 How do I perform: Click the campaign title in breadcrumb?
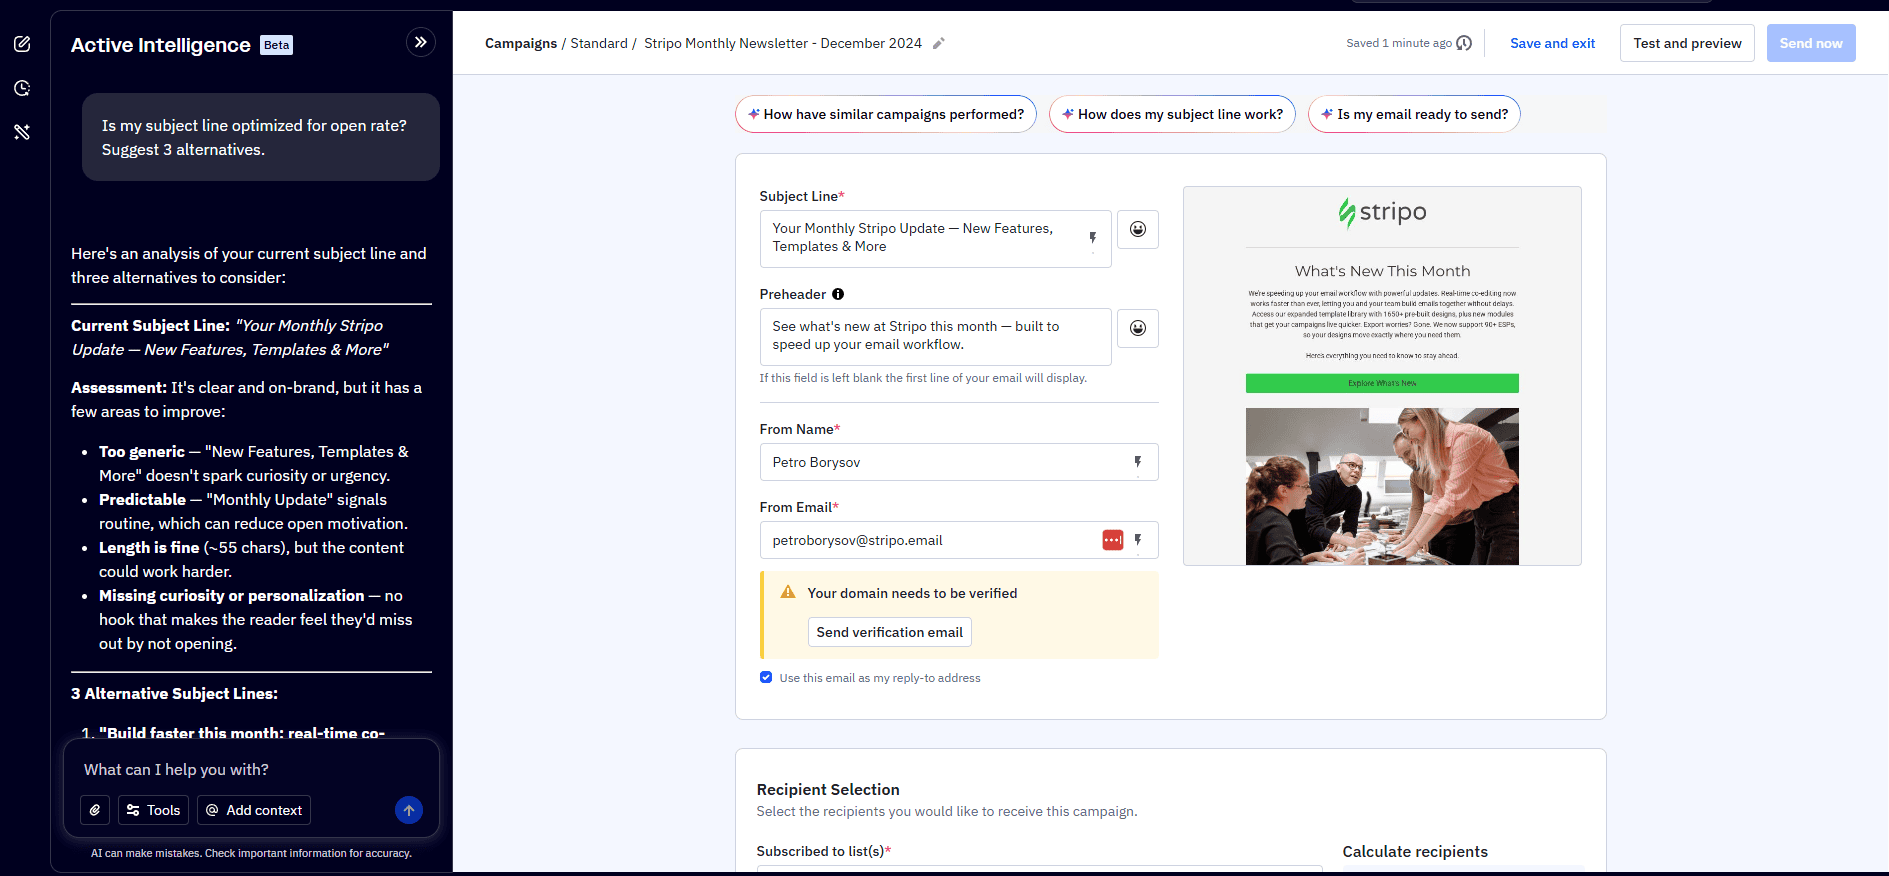pos(783,43)
